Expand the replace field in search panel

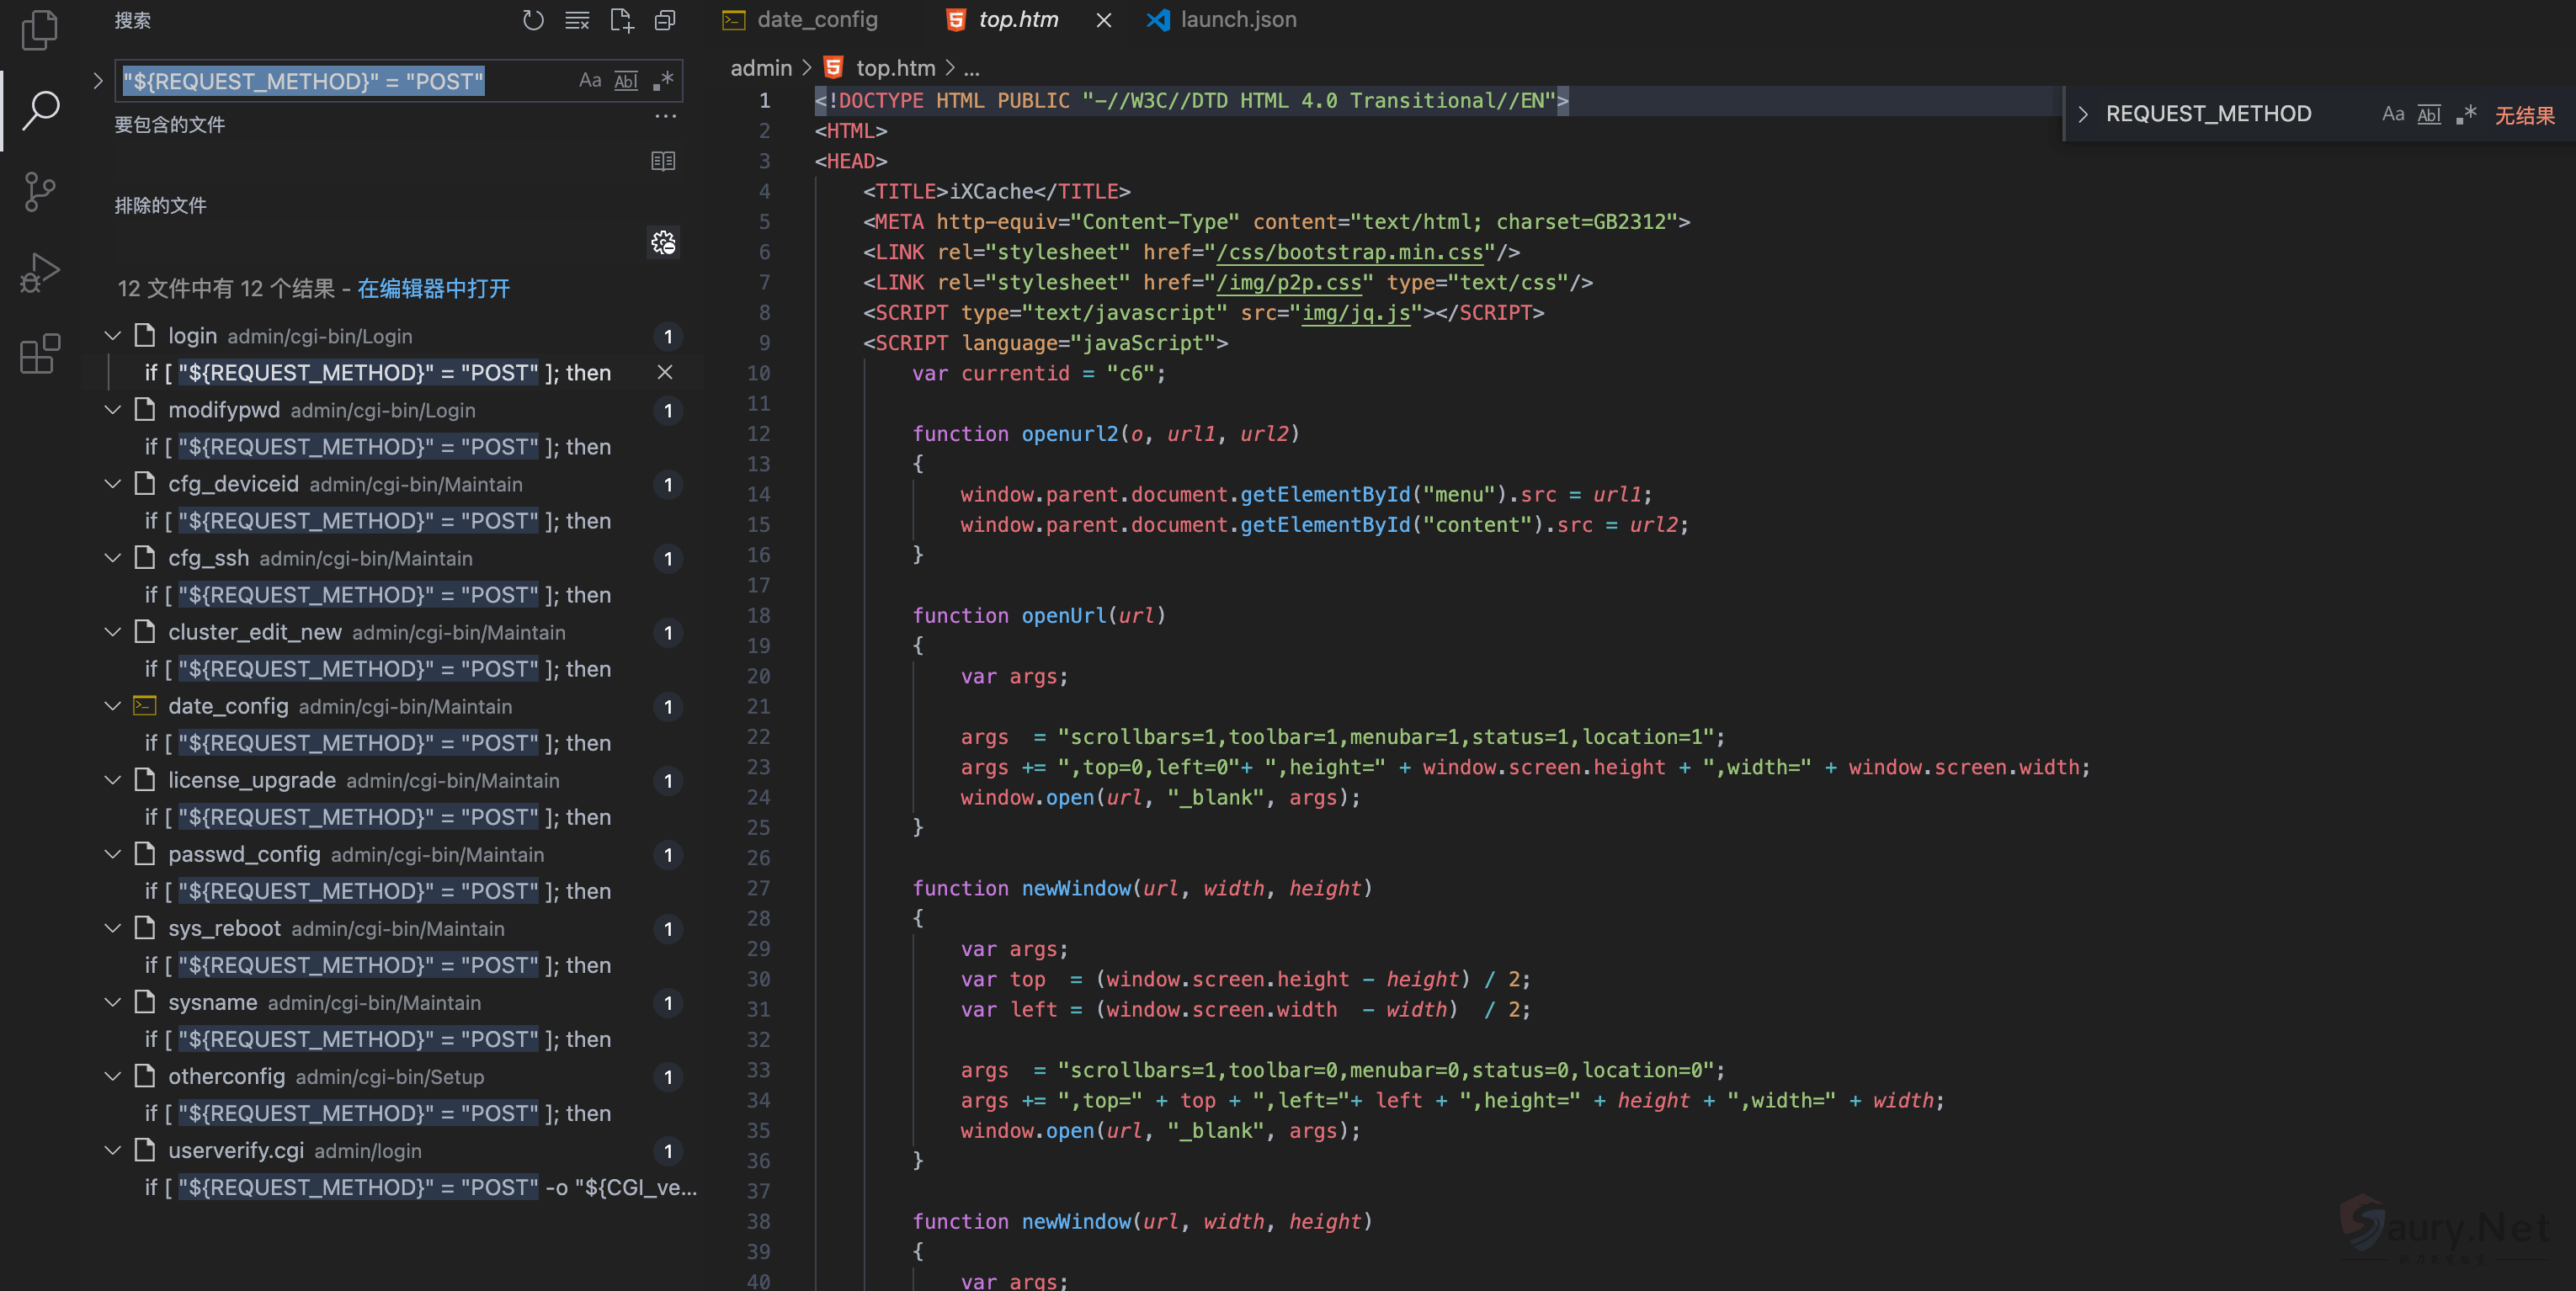click(x=98, y=81)
